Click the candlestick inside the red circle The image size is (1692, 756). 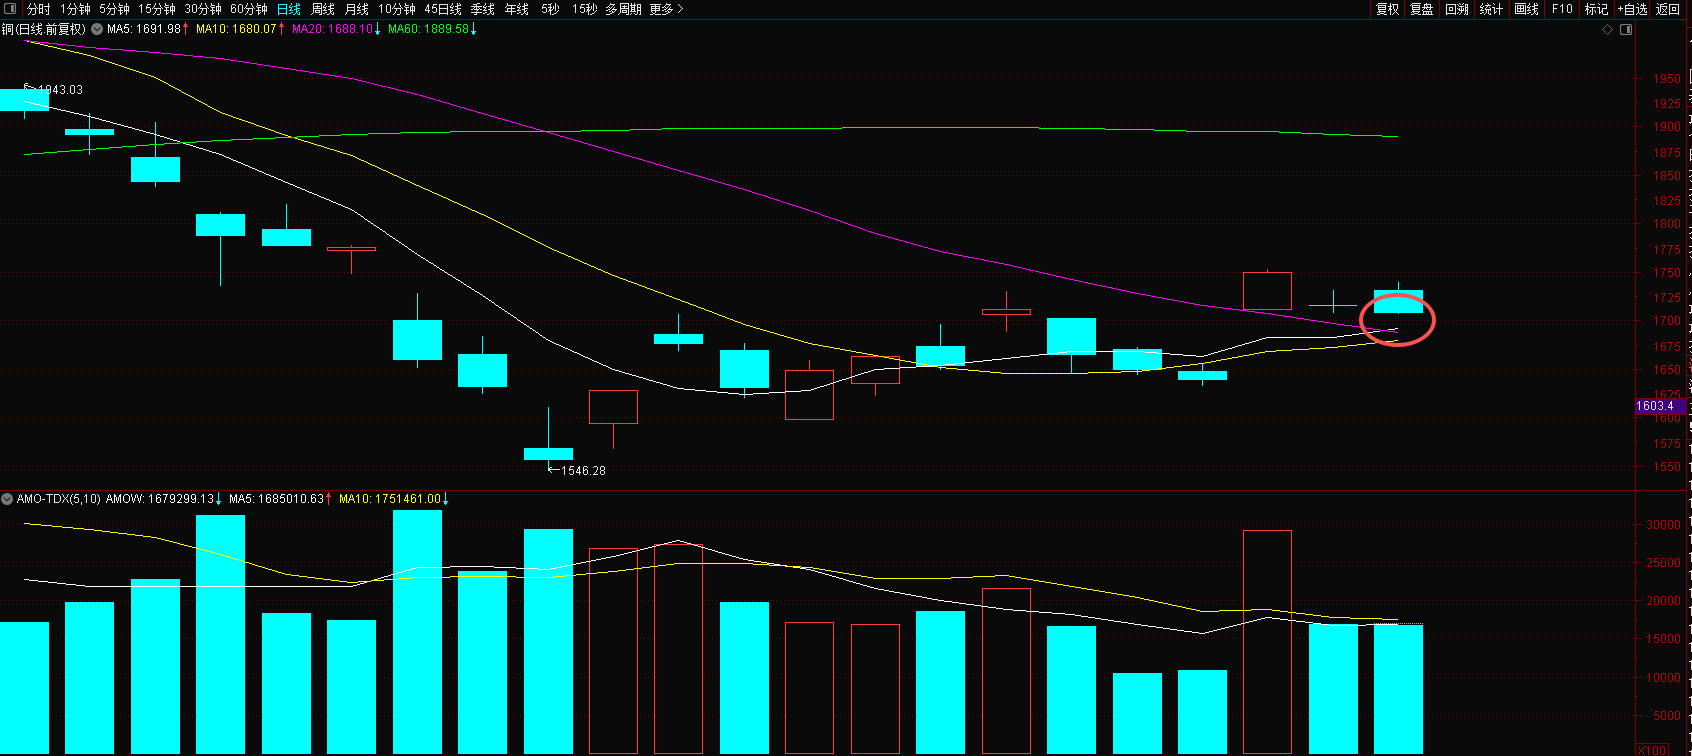coord(1398,302)
